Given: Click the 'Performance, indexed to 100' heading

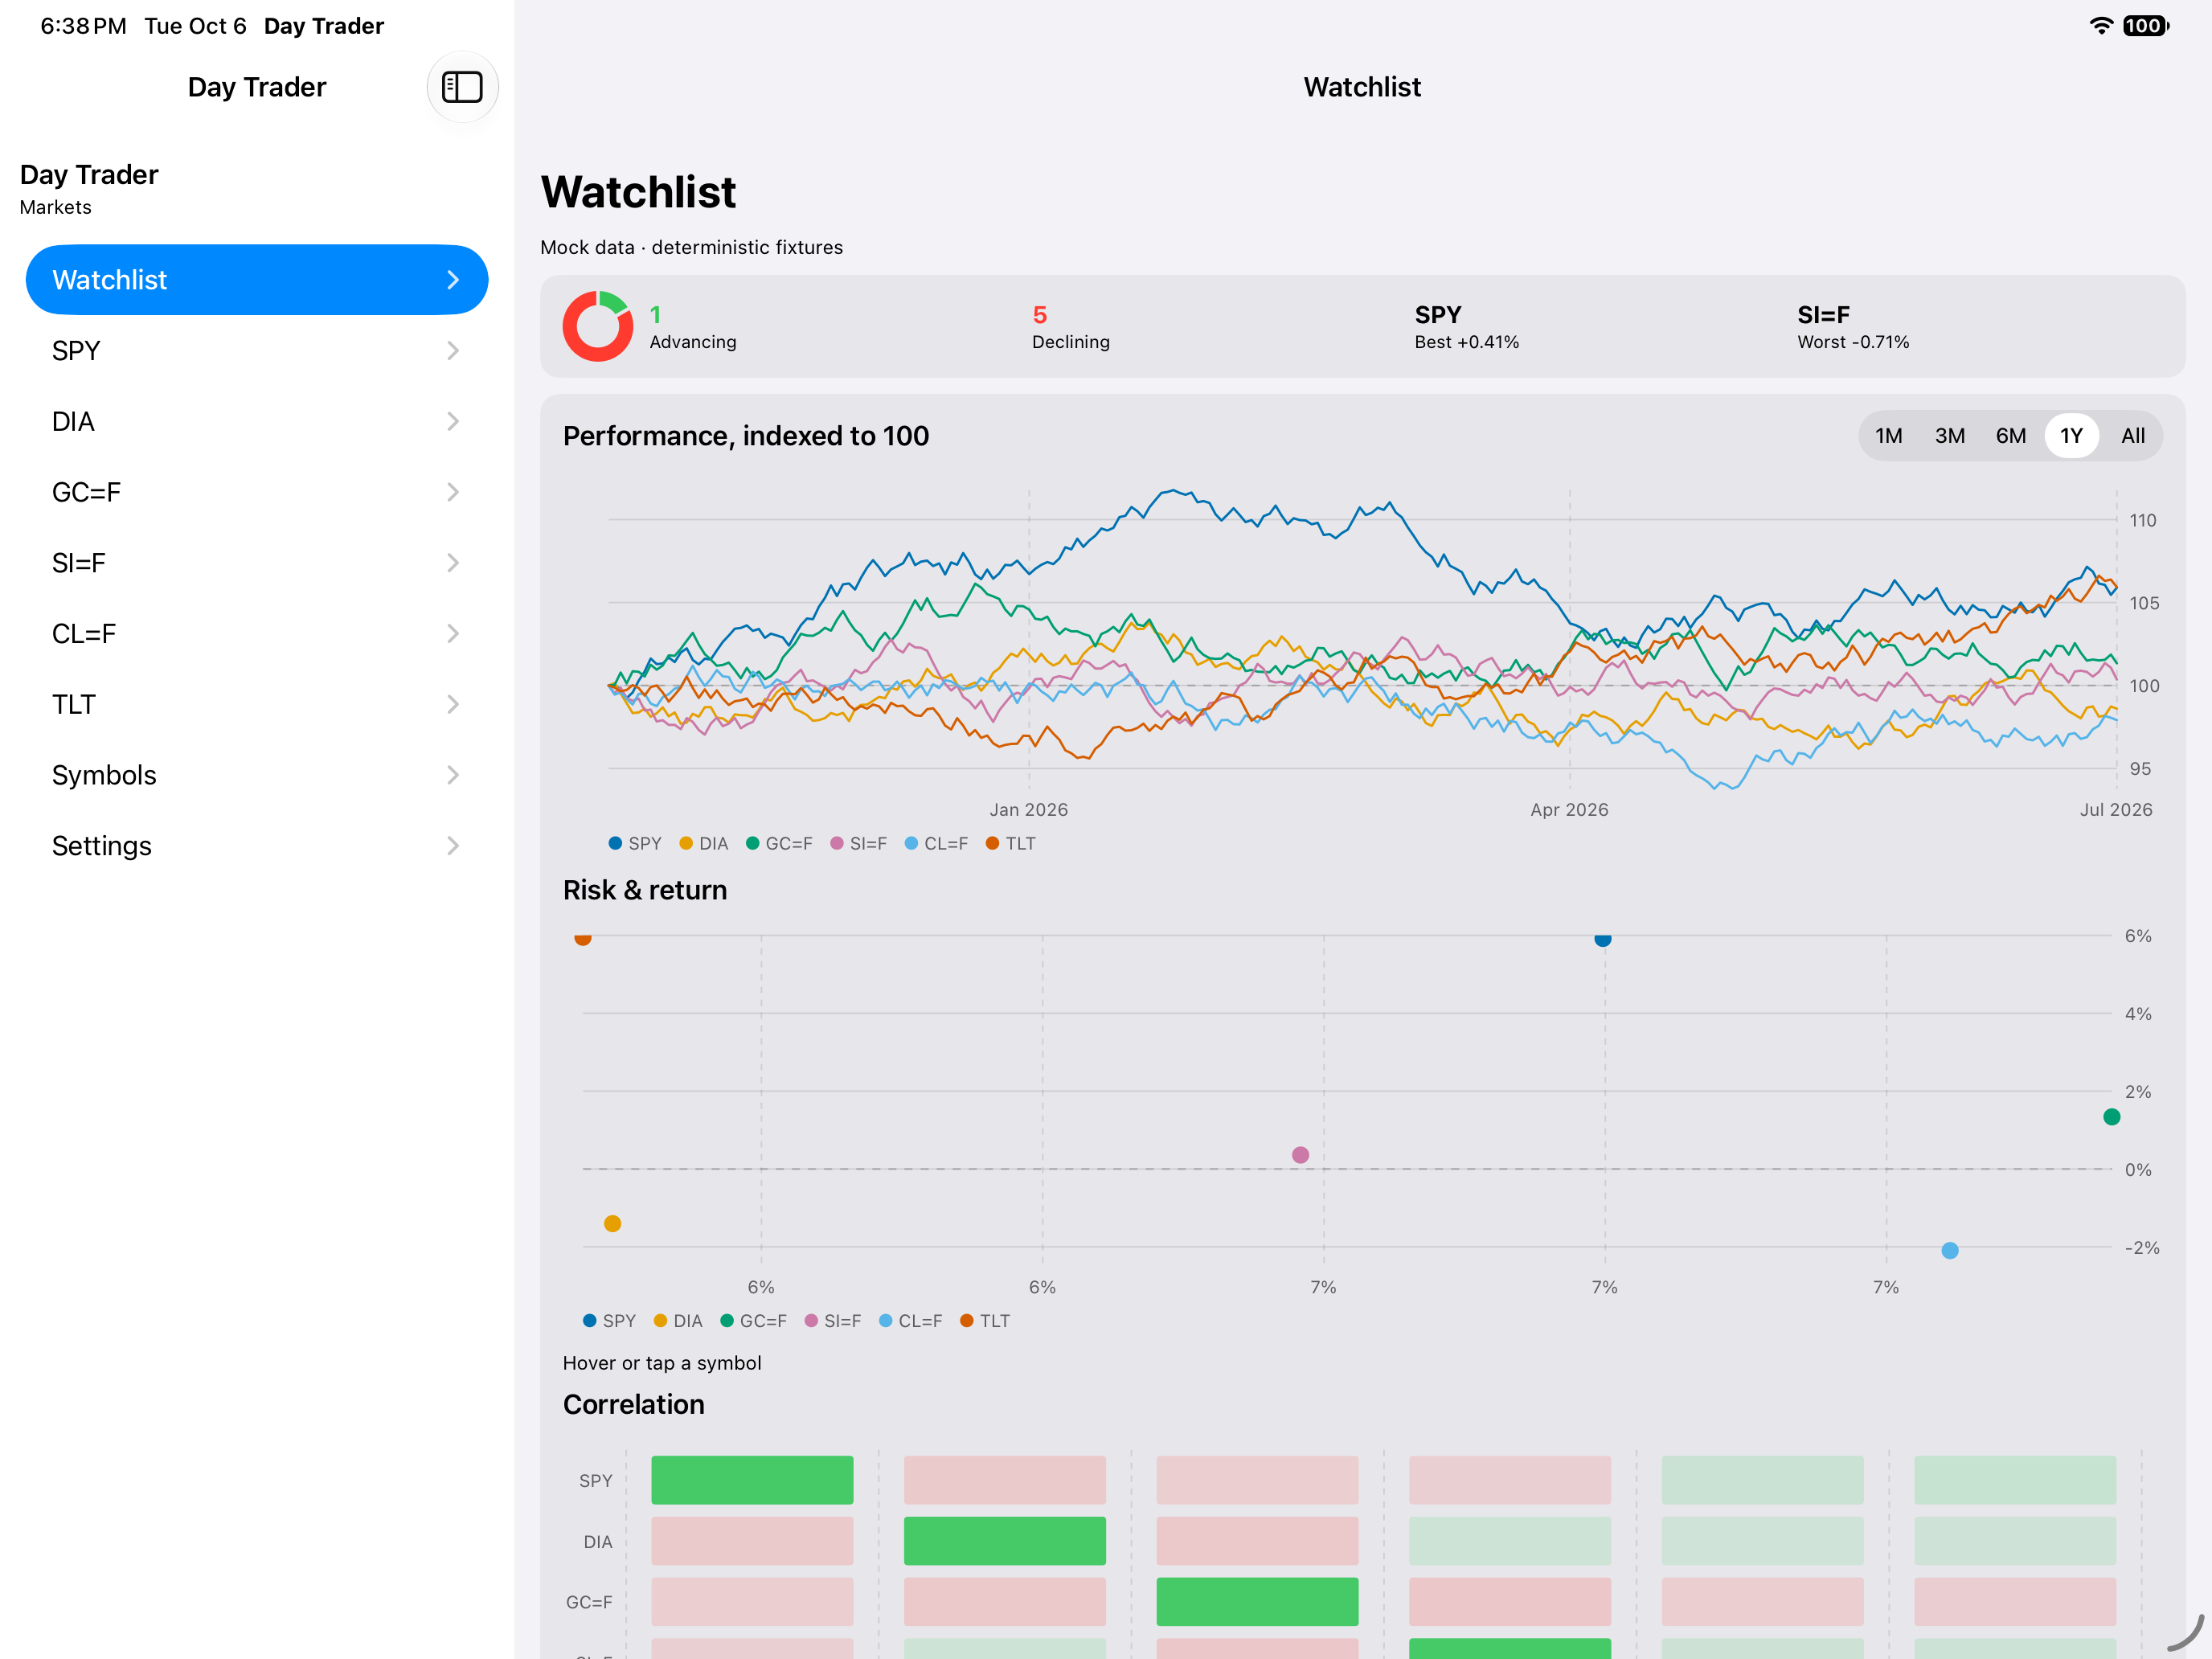Looking at the screenshot, I should [x=746, y=436].
